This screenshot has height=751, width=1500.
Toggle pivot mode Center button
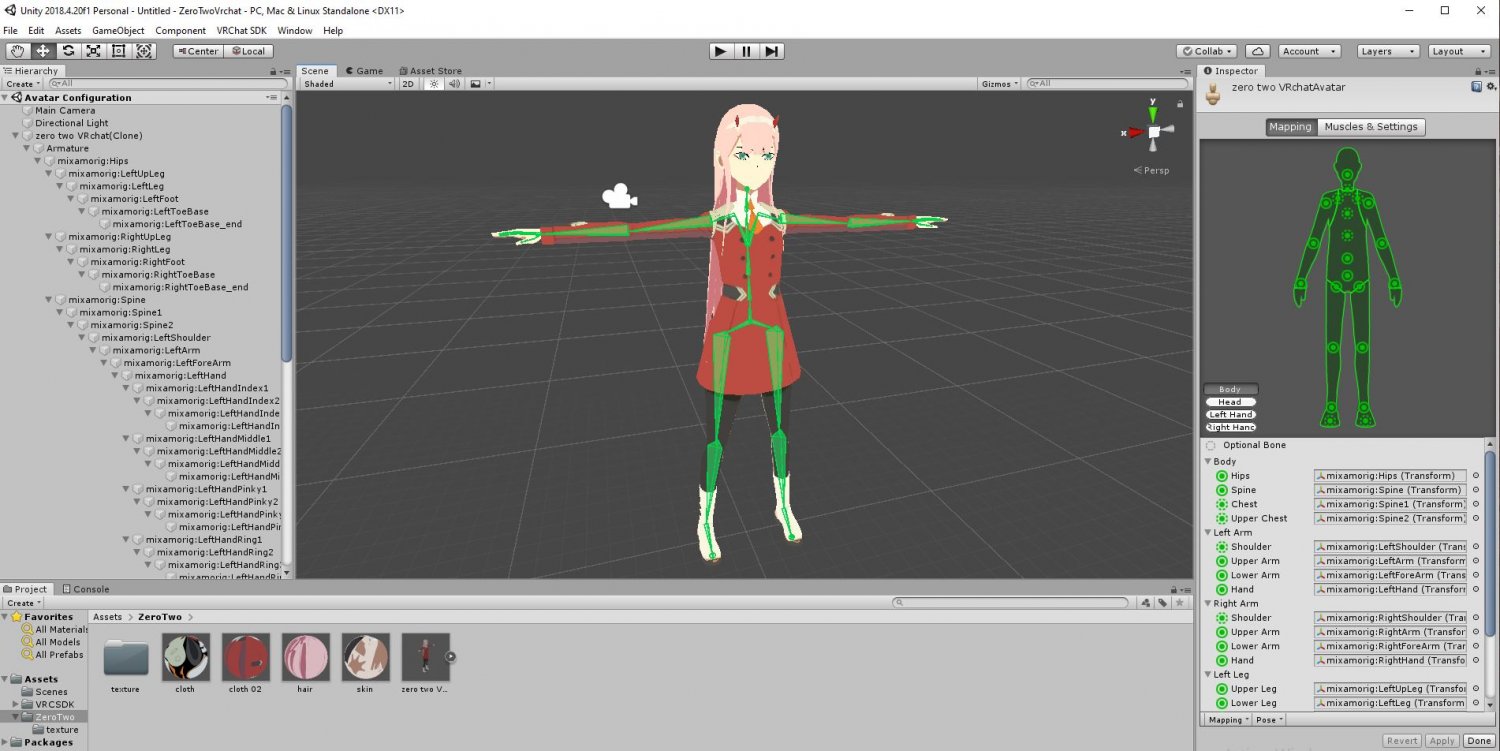coord(197,51)
